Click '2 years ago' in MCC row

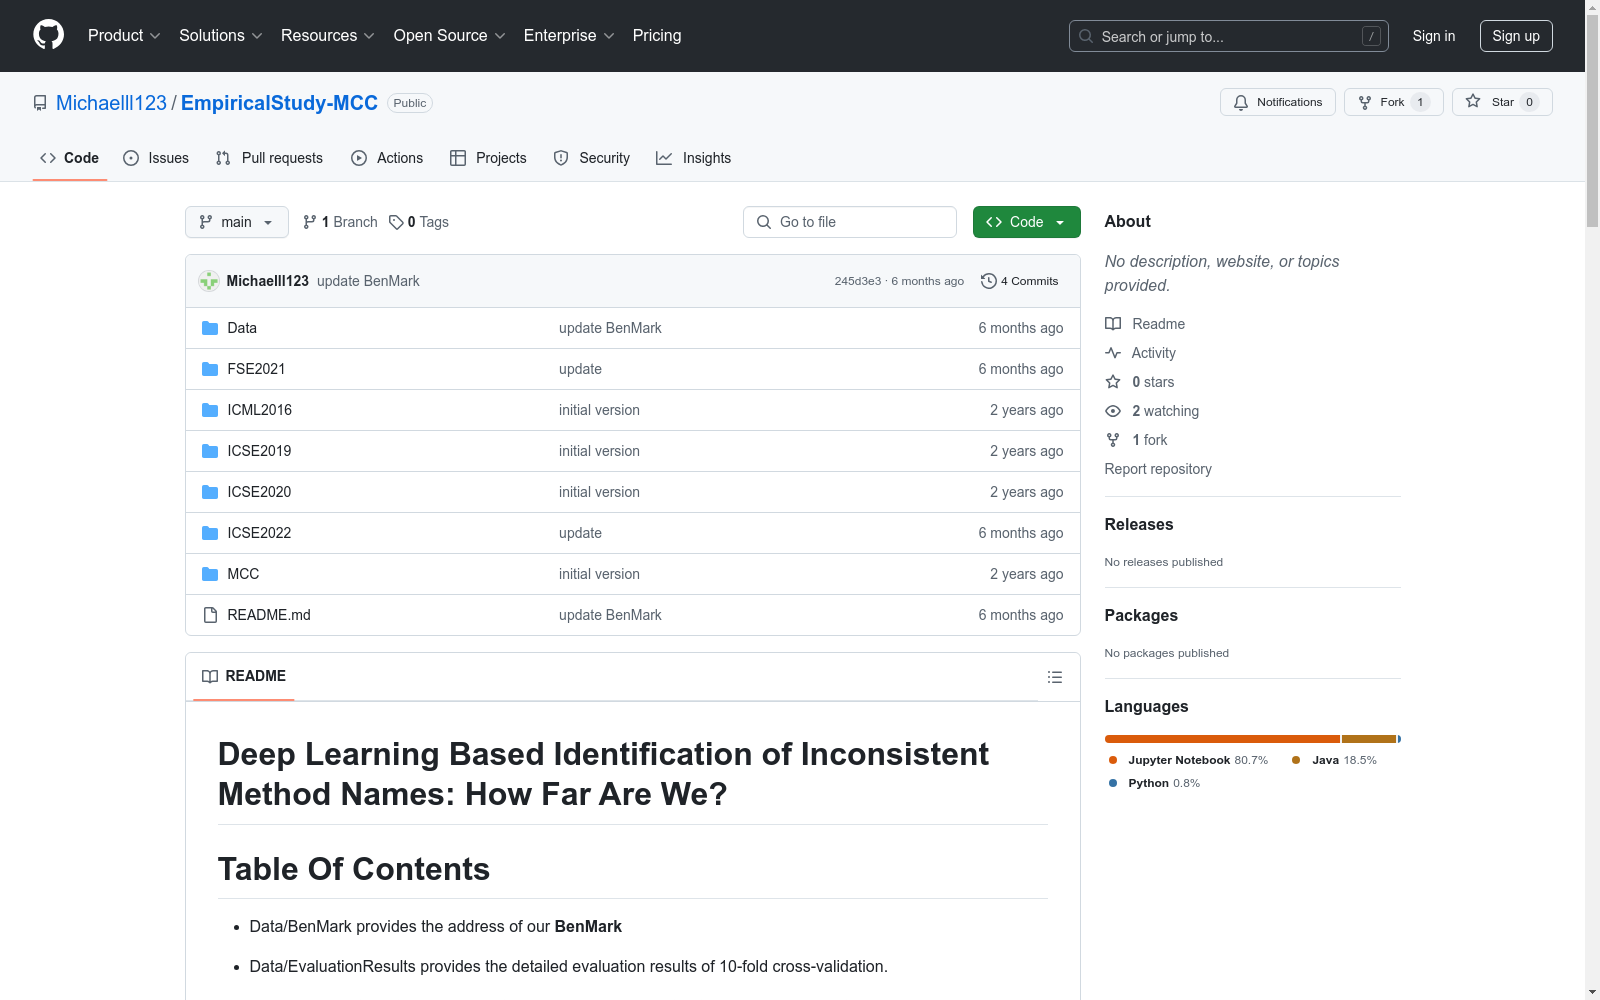[x=1027, y=574]
